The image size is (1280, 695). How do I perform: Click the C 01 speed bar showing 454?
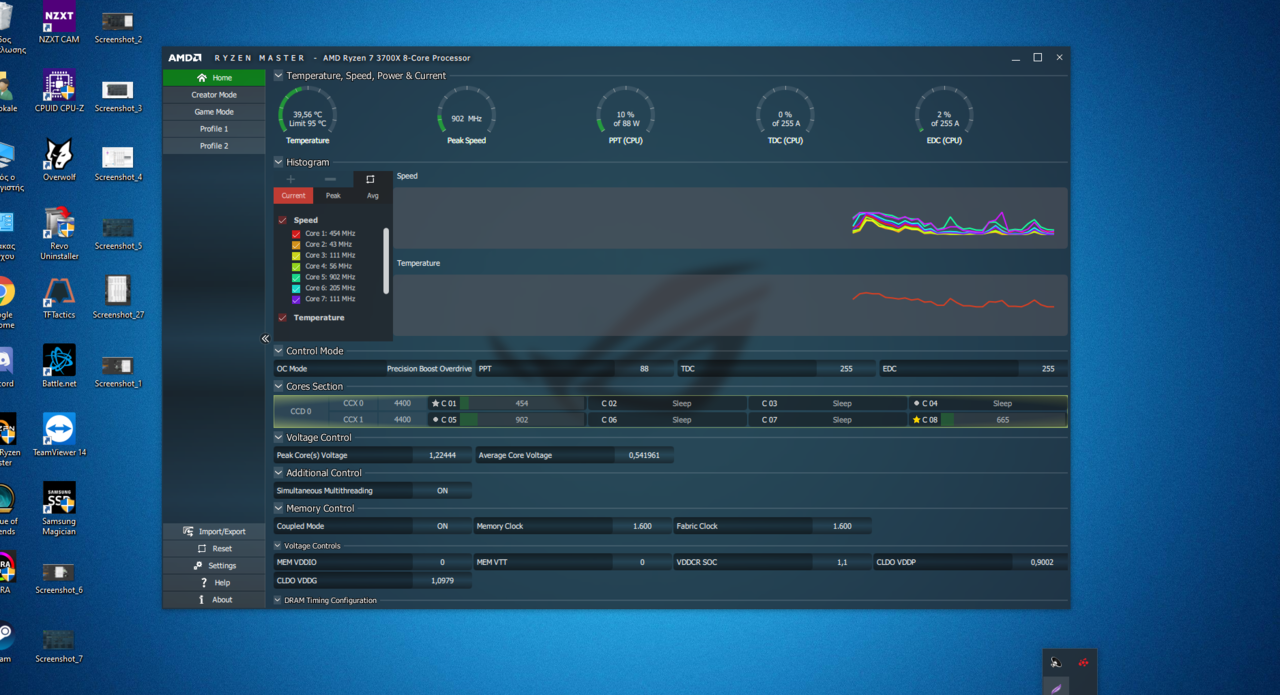point(521,404)
